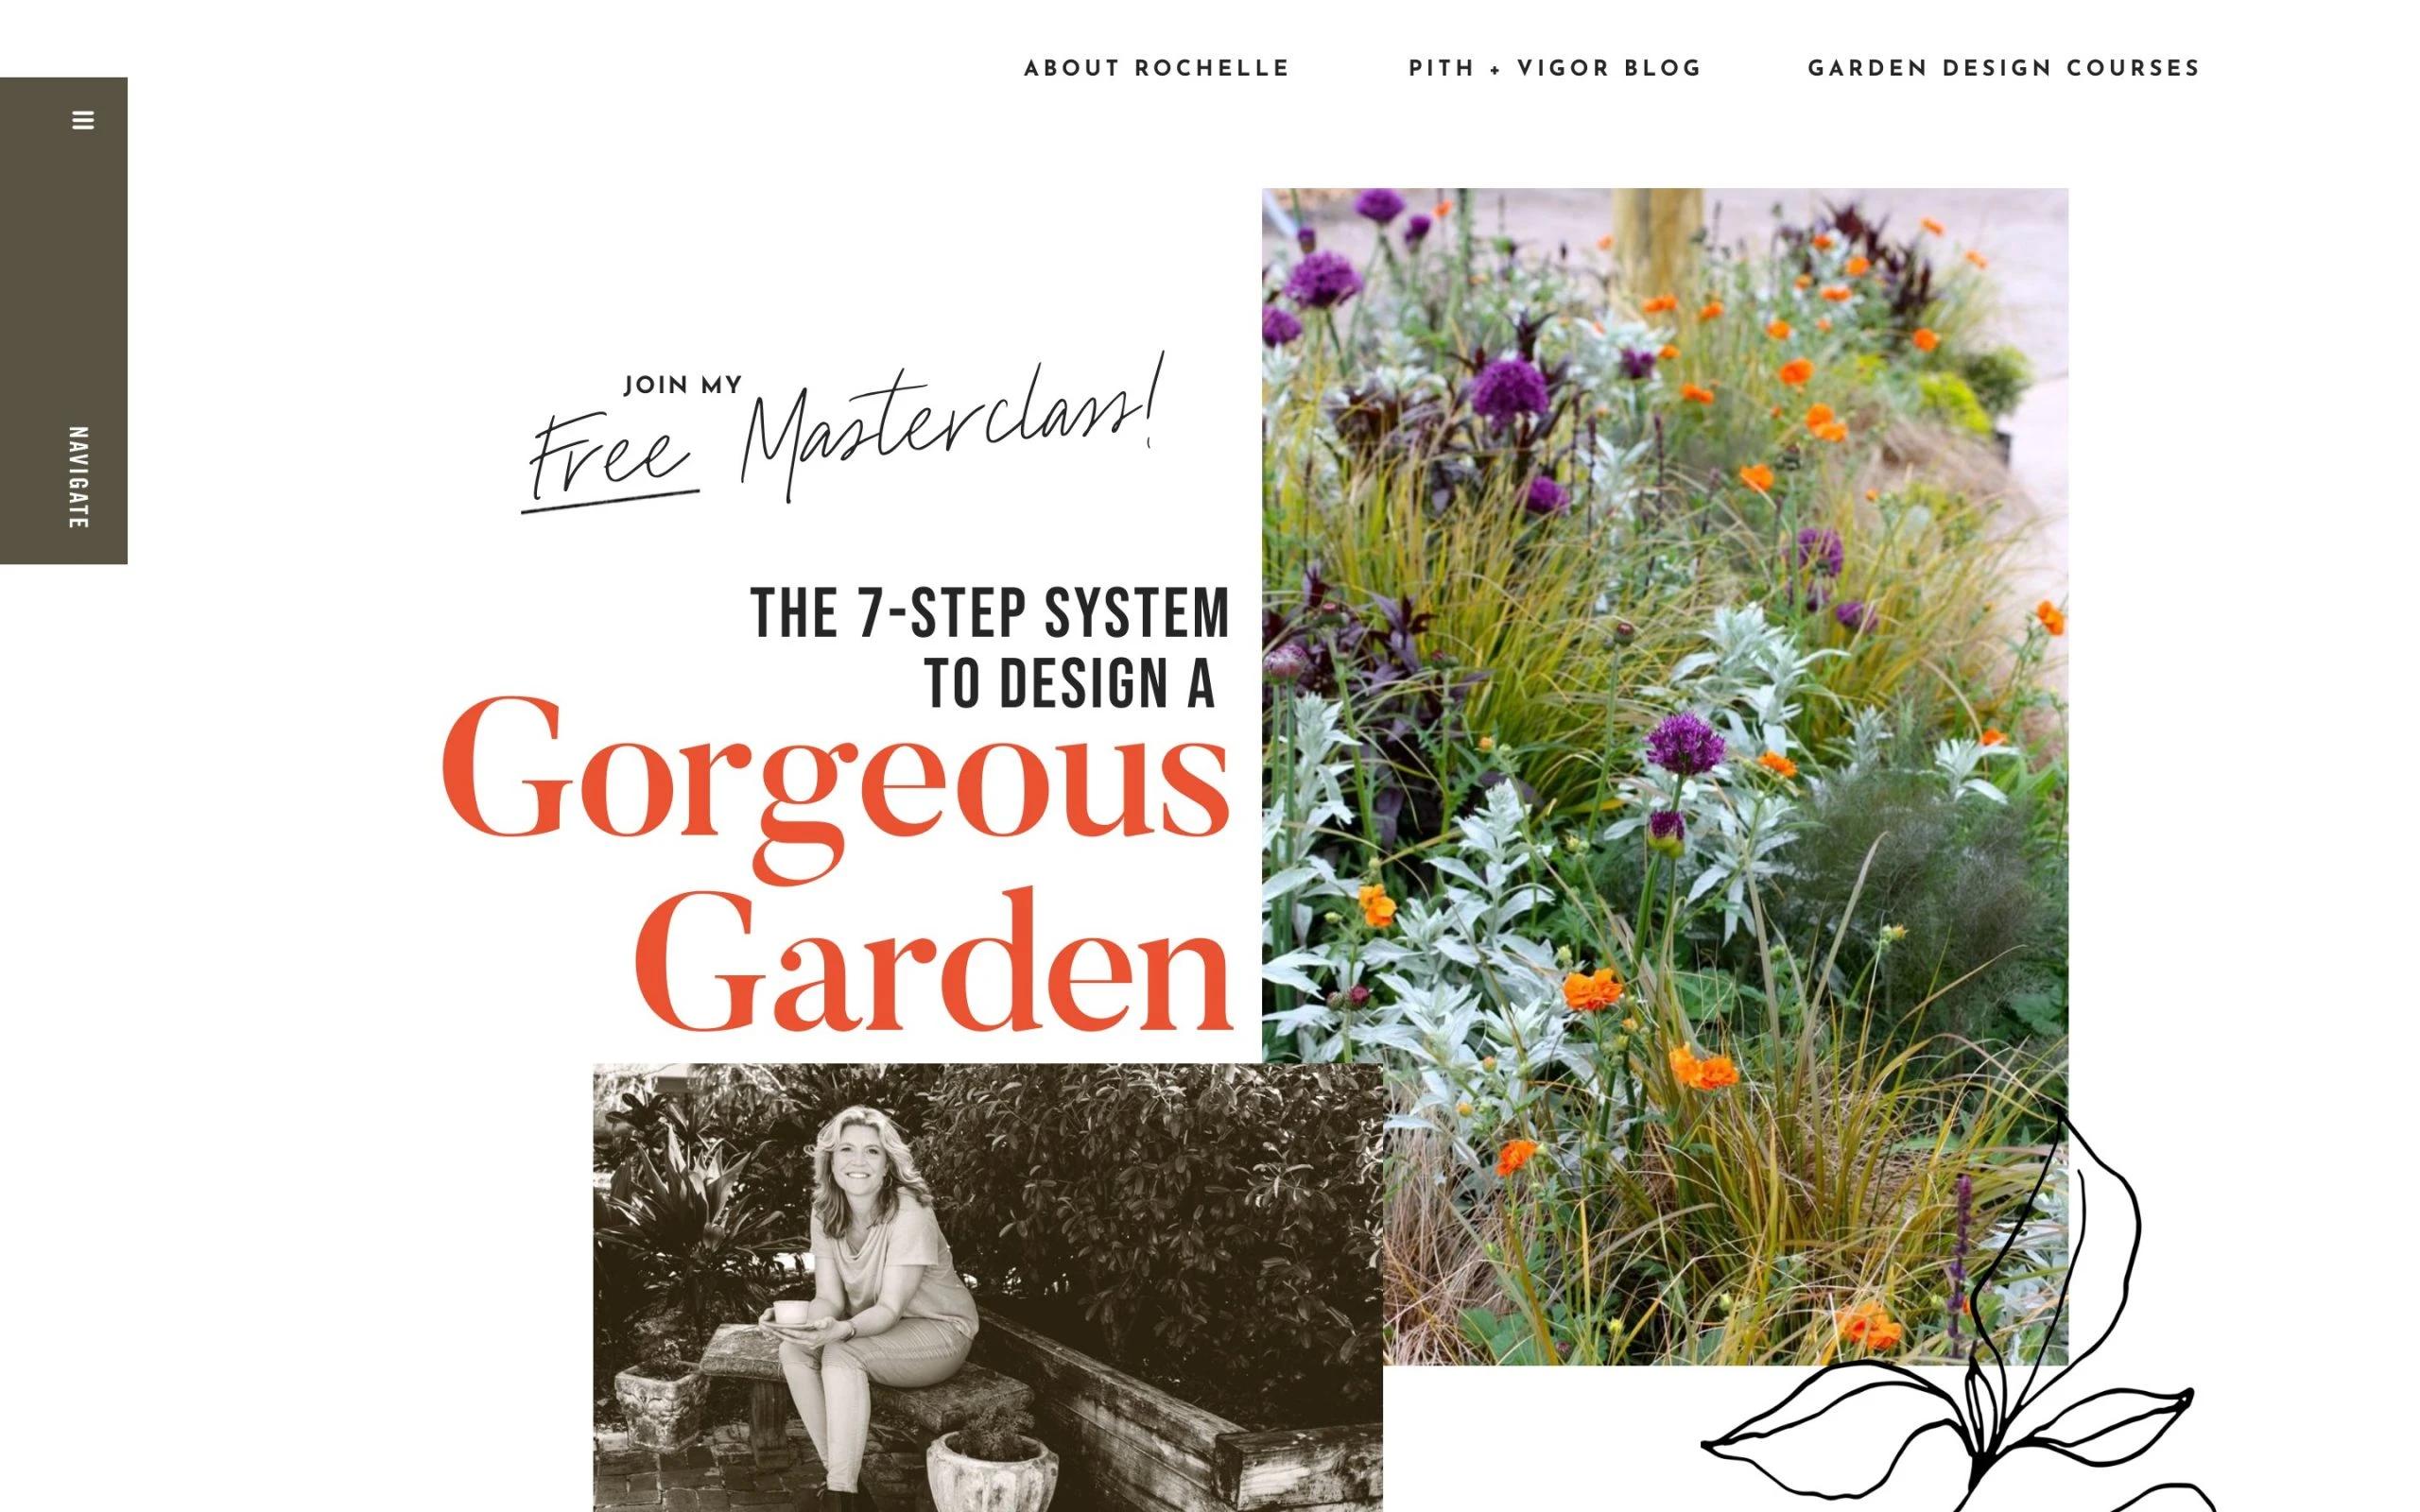
Task: Open the hamburger menu icon
Action: (x=83, y=120)
